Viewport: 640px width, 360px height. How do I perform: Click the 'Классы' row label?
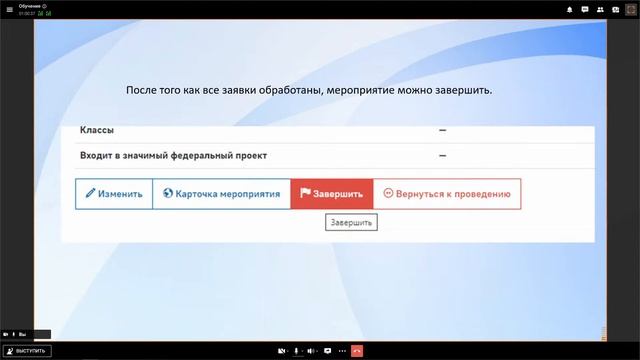[97, 130]
